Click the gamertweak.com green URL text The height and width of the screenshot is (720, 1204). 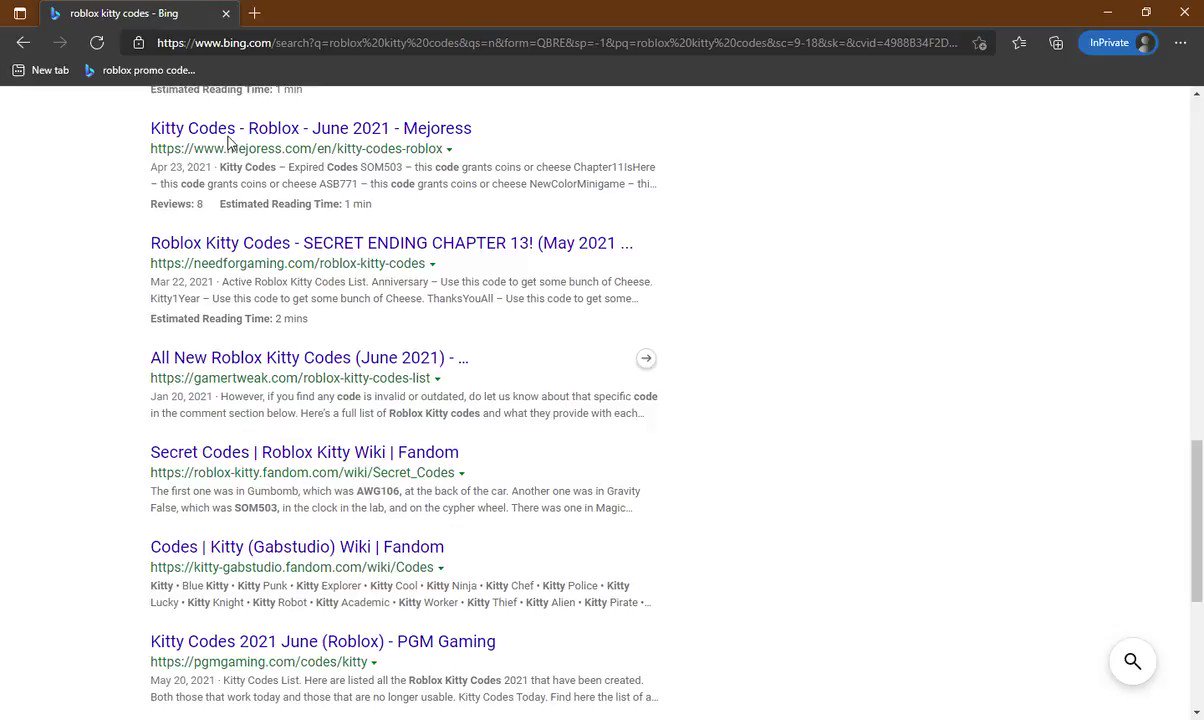tap(290, 378)
